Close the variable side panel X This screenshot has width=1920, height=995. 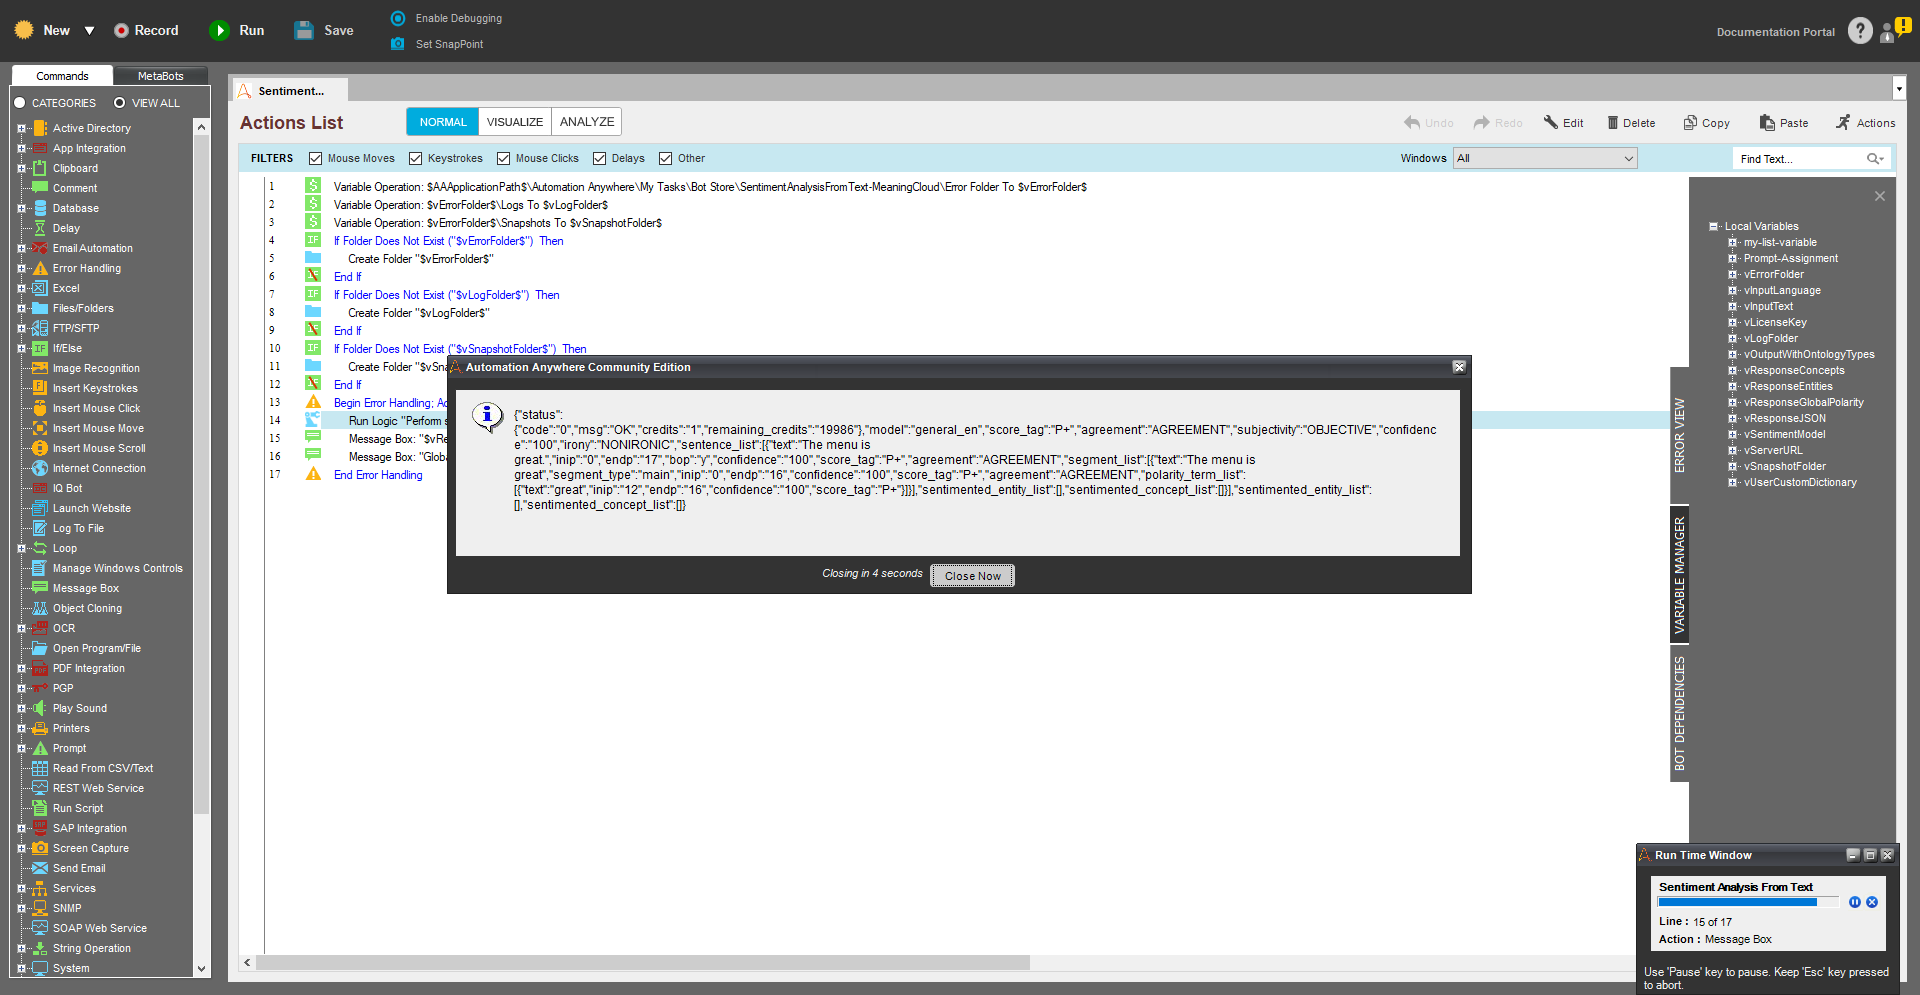point(1880,196)
